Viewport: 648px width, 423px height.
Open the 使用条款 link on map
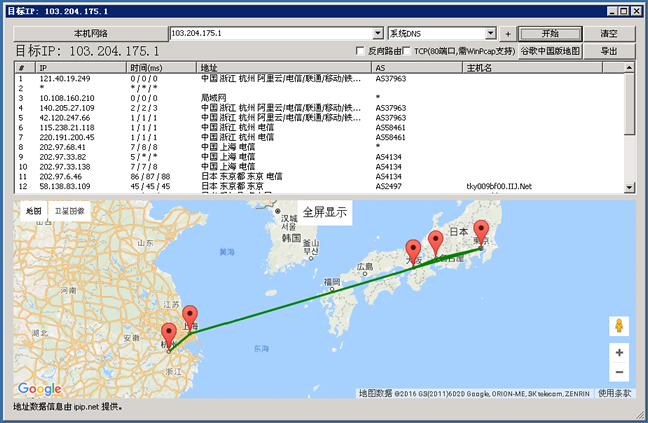(x=614, y=393)
